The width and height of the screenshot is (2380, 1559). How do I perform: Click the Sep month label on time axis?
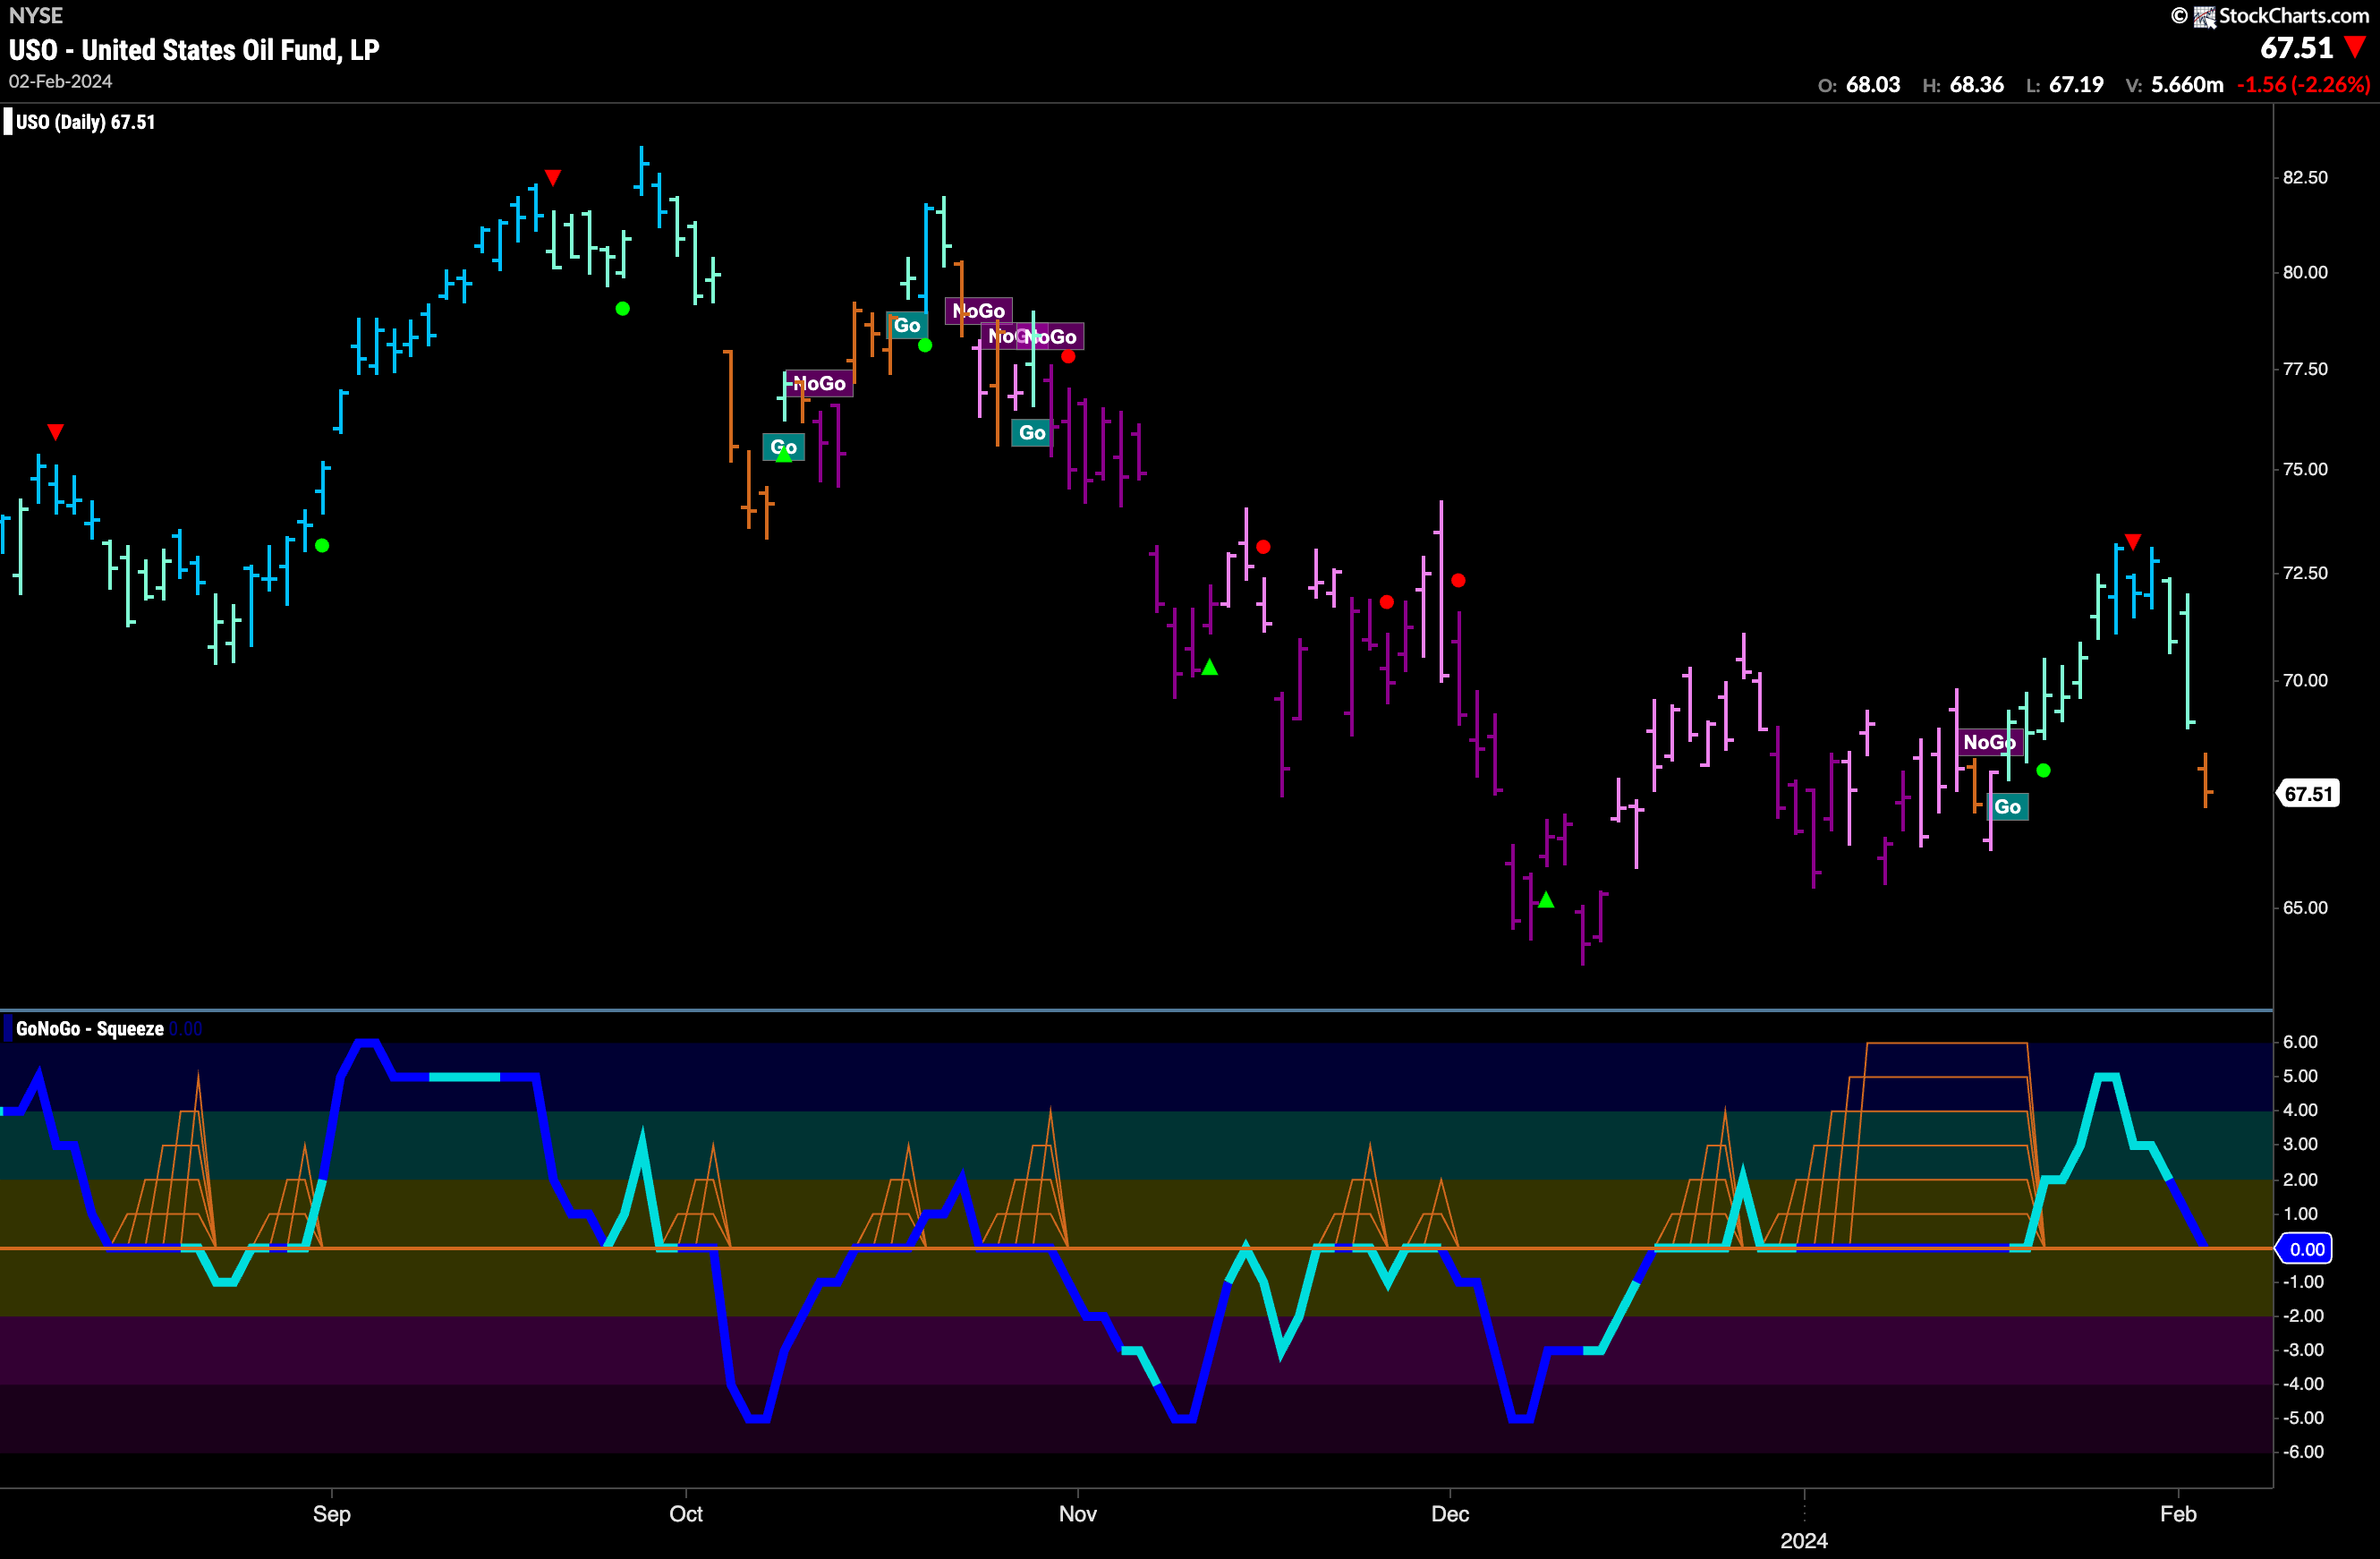(x=332, y=1514)
